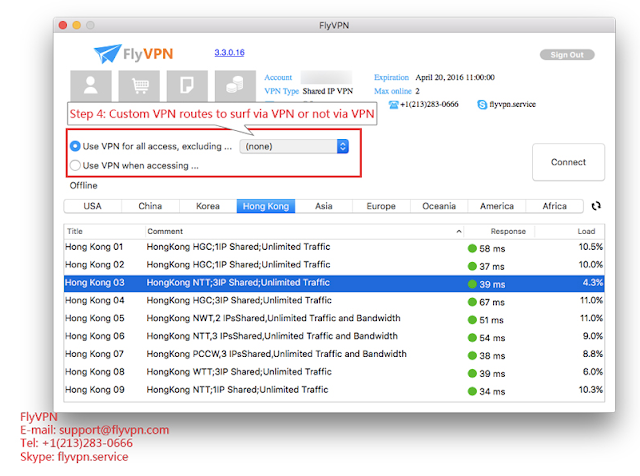Switch to the USA server tab
The width and height of the screenshot is (640, 476).
pos(93,206)
